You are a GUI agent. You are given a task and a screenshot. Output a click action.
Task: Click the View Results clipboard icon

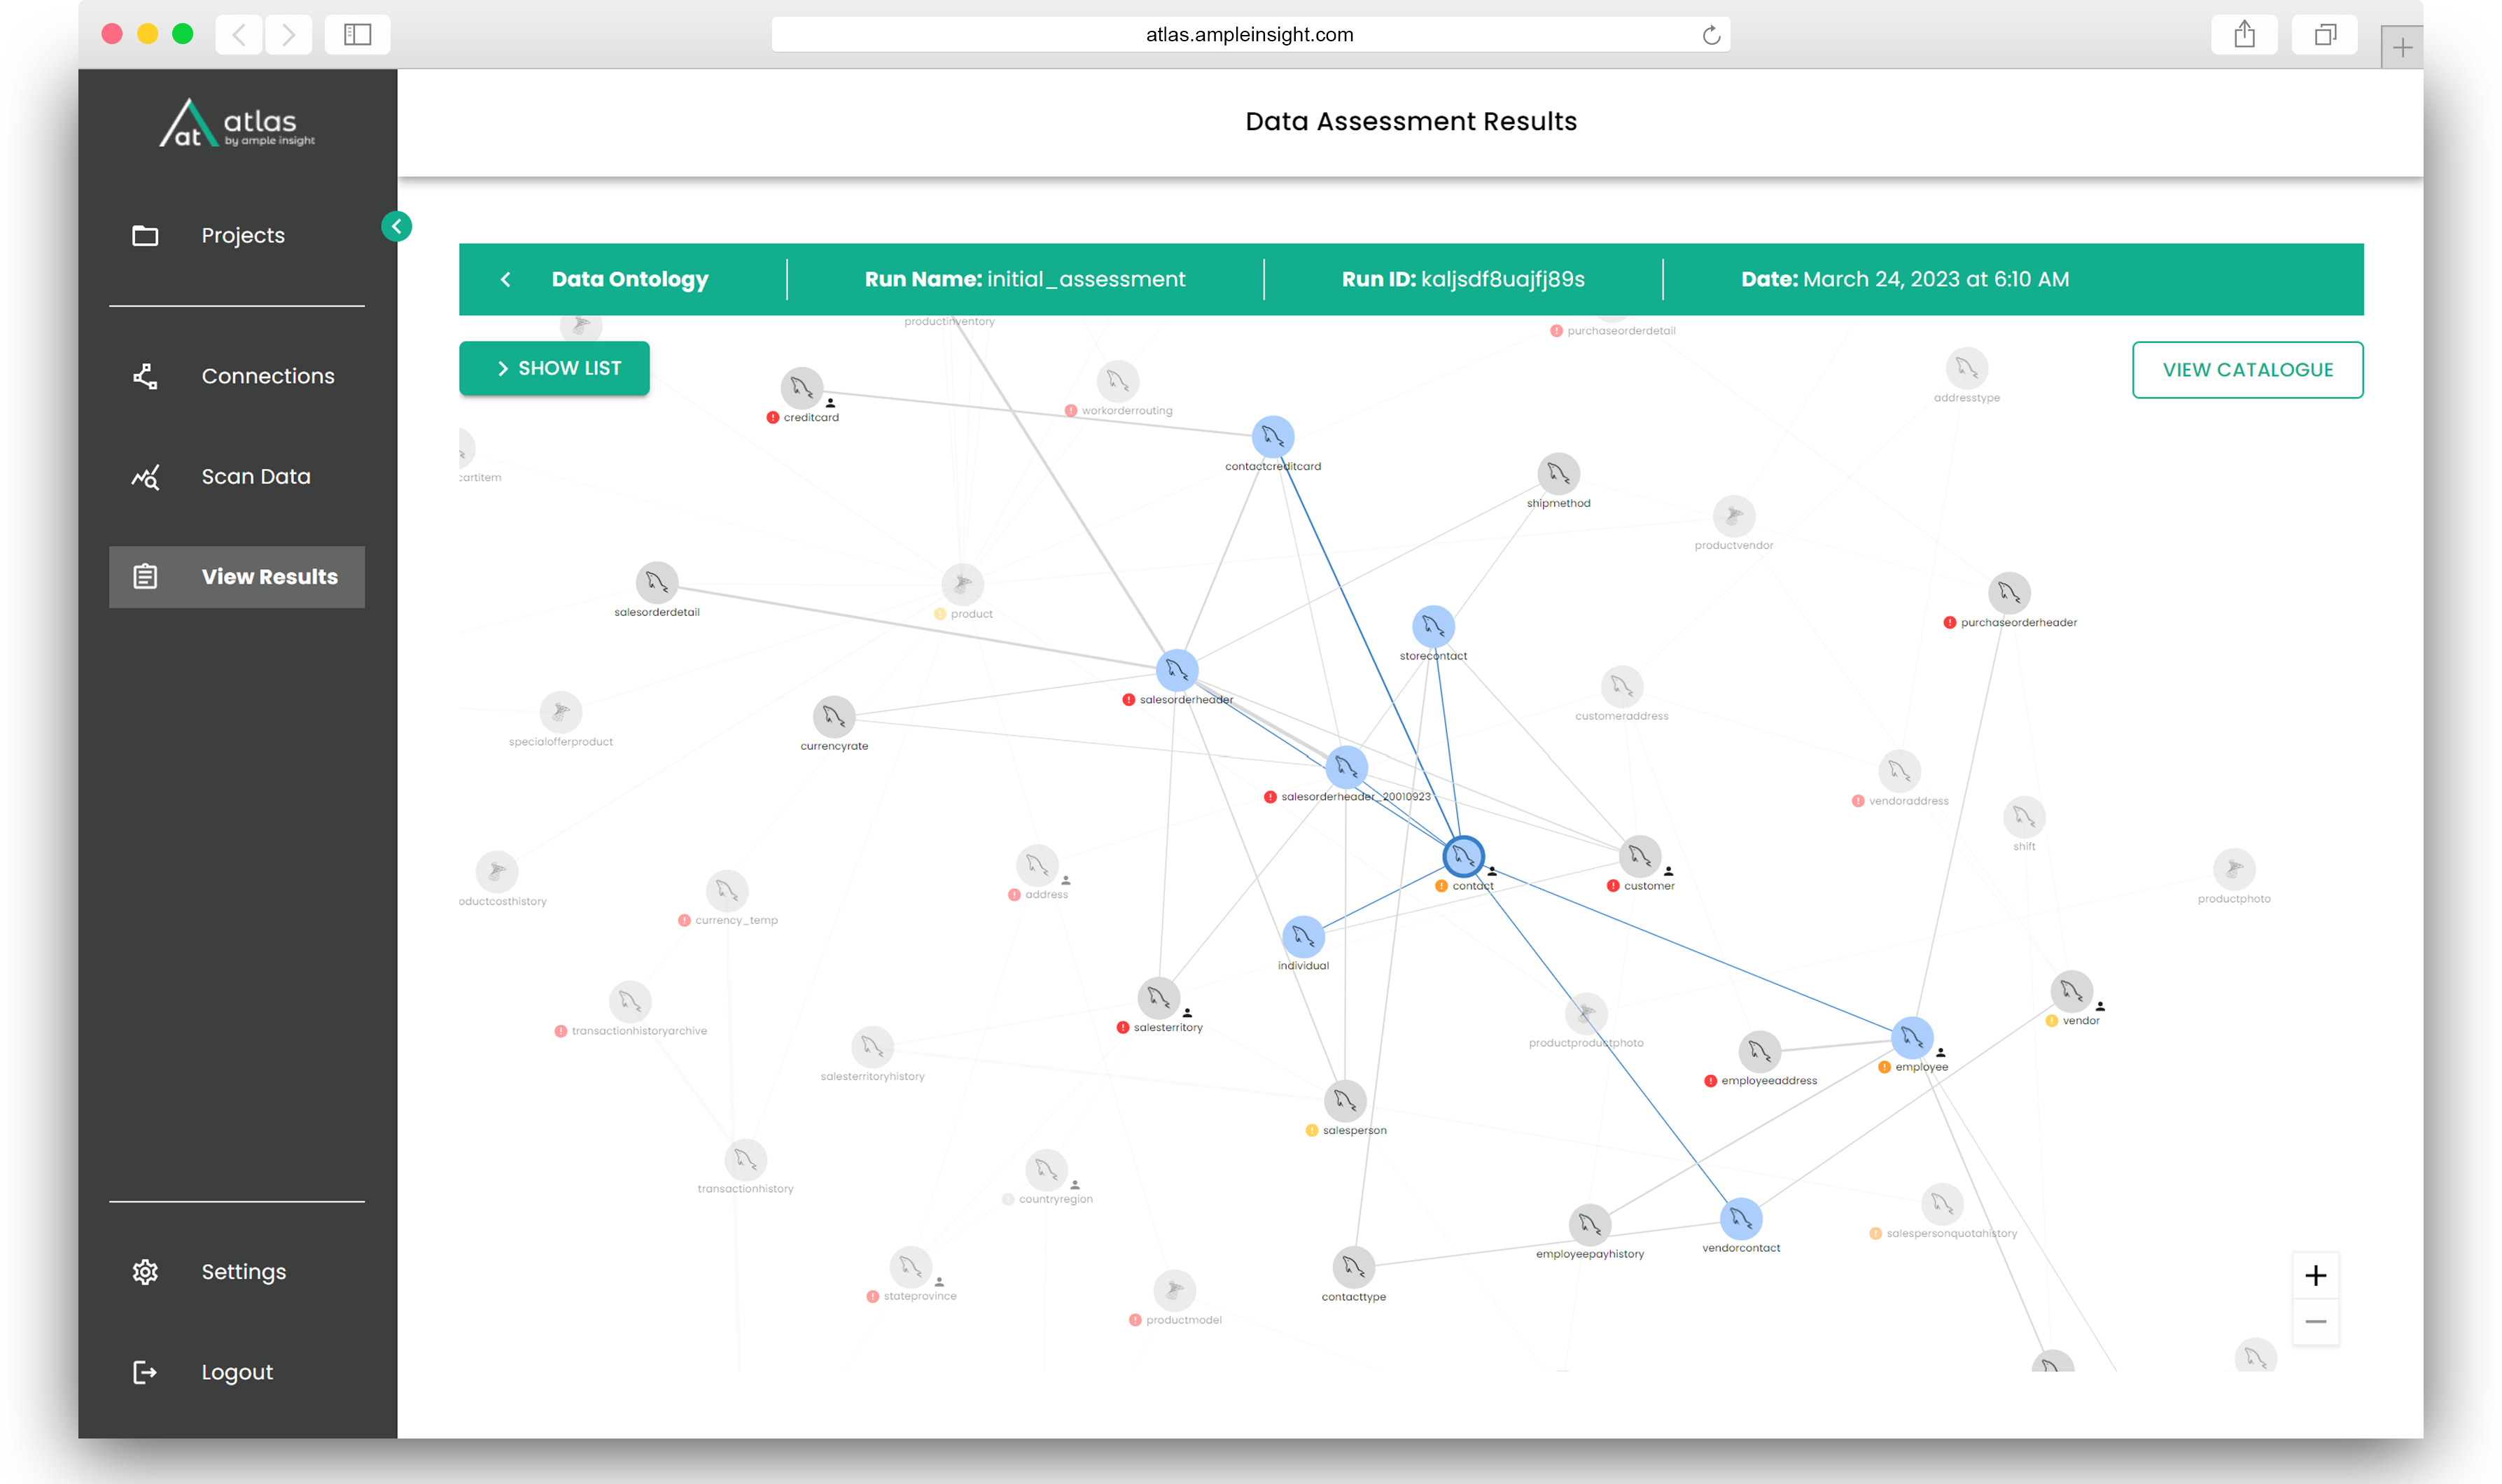pos(145,576)
